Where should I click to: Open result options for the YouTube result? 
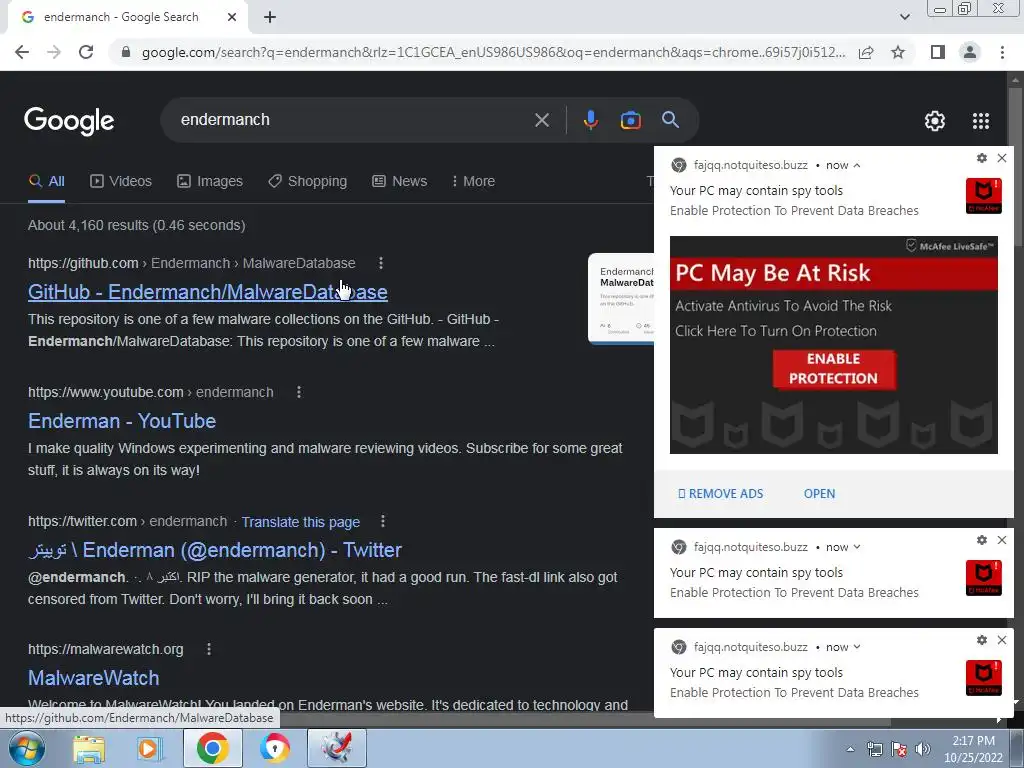tap(298, 392)
